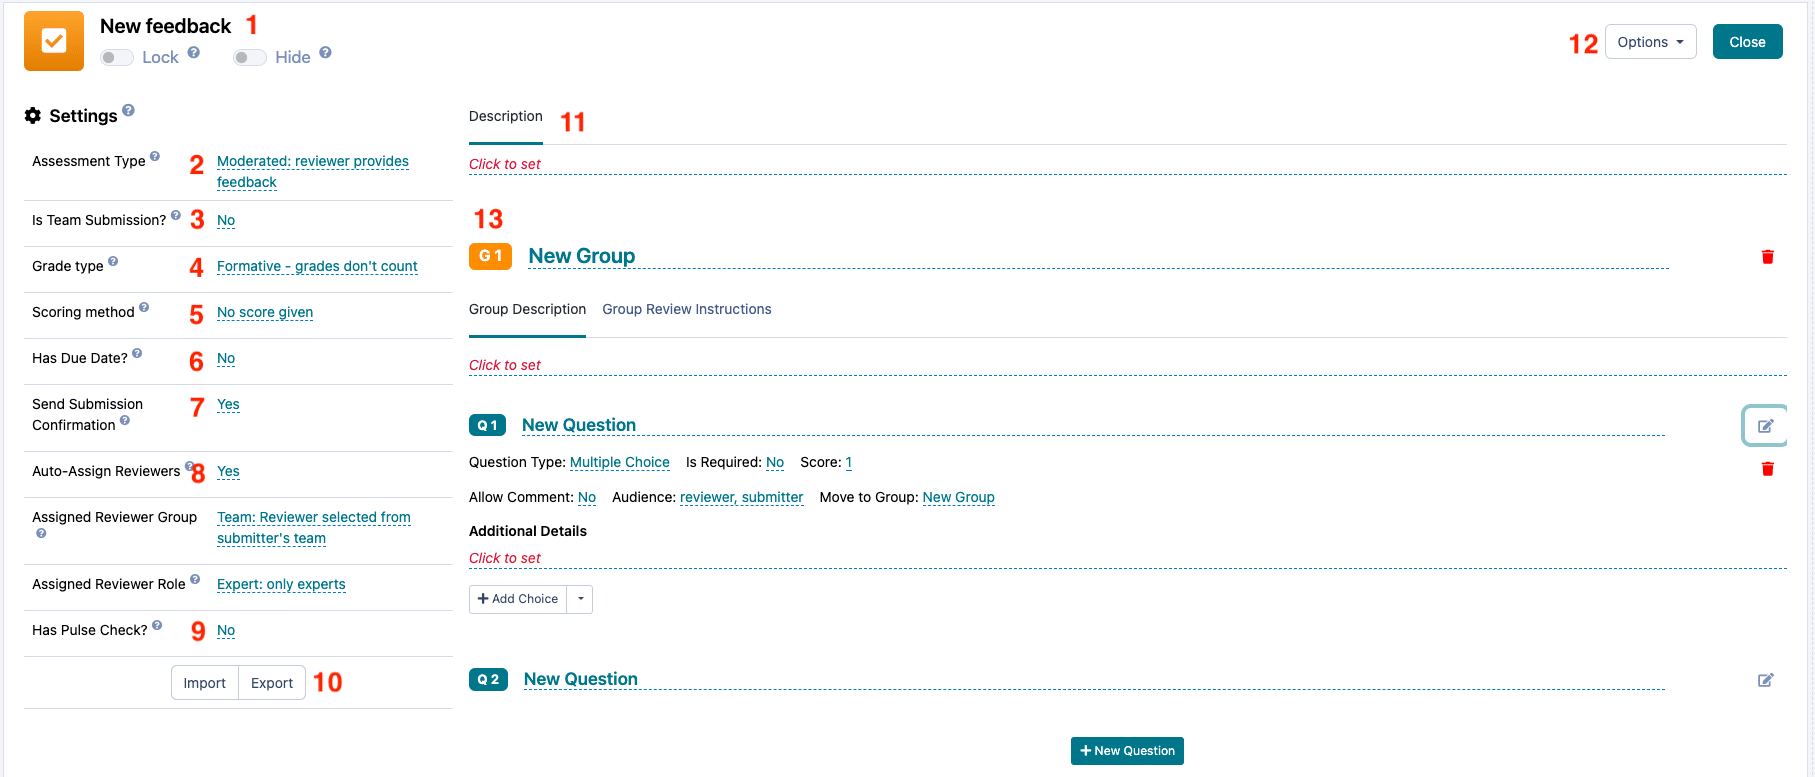Change the Is Required value for Q1
This screenshot has width=1815, height=777.
coord(775,463)
